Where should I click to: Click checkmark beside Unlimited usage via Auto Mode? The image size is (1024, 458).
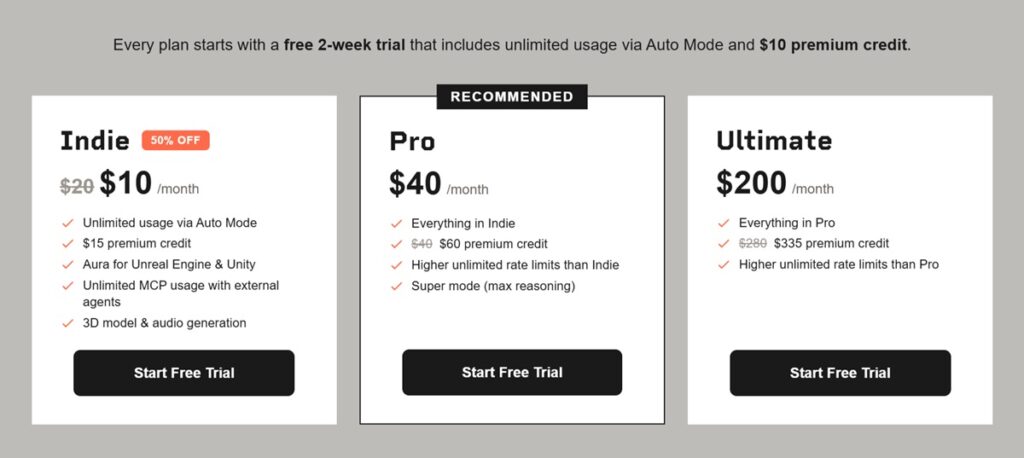pos(68,223)
